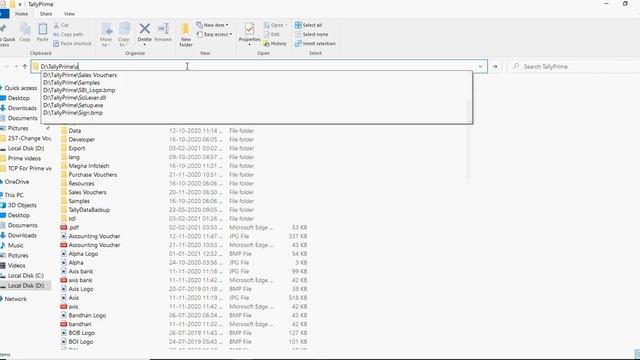Choose D:\TallyPrime\SciLexer.dll suggestion
This screenshot has height=360, width=640.
coord(75,98)
